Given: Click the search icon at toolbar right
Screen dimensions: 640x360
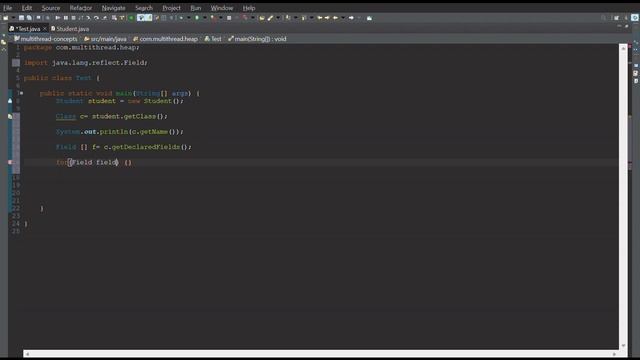Looking at the screenshot, I should pyautogui.click(x=604, y=18).
